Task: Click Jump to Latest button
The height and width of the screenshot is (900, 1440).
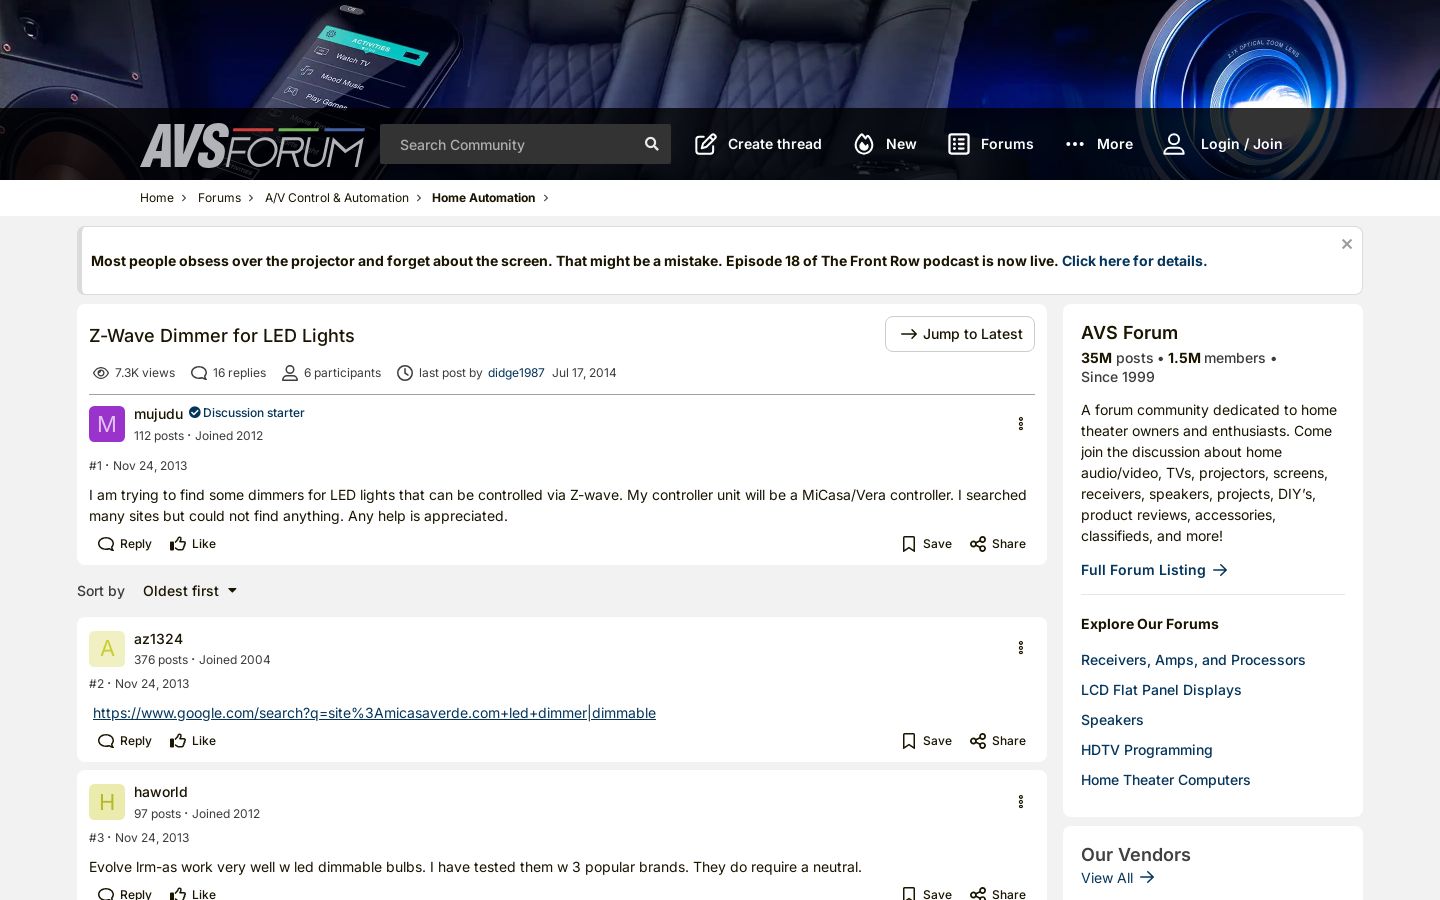Action: pyautogui.click(x=960, y=334)
